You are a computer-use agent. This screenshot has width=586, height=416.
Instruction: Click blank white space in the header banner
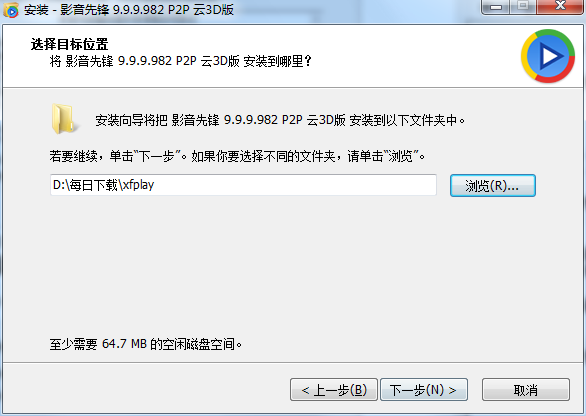pyautogui.click(x=411, y=56)
